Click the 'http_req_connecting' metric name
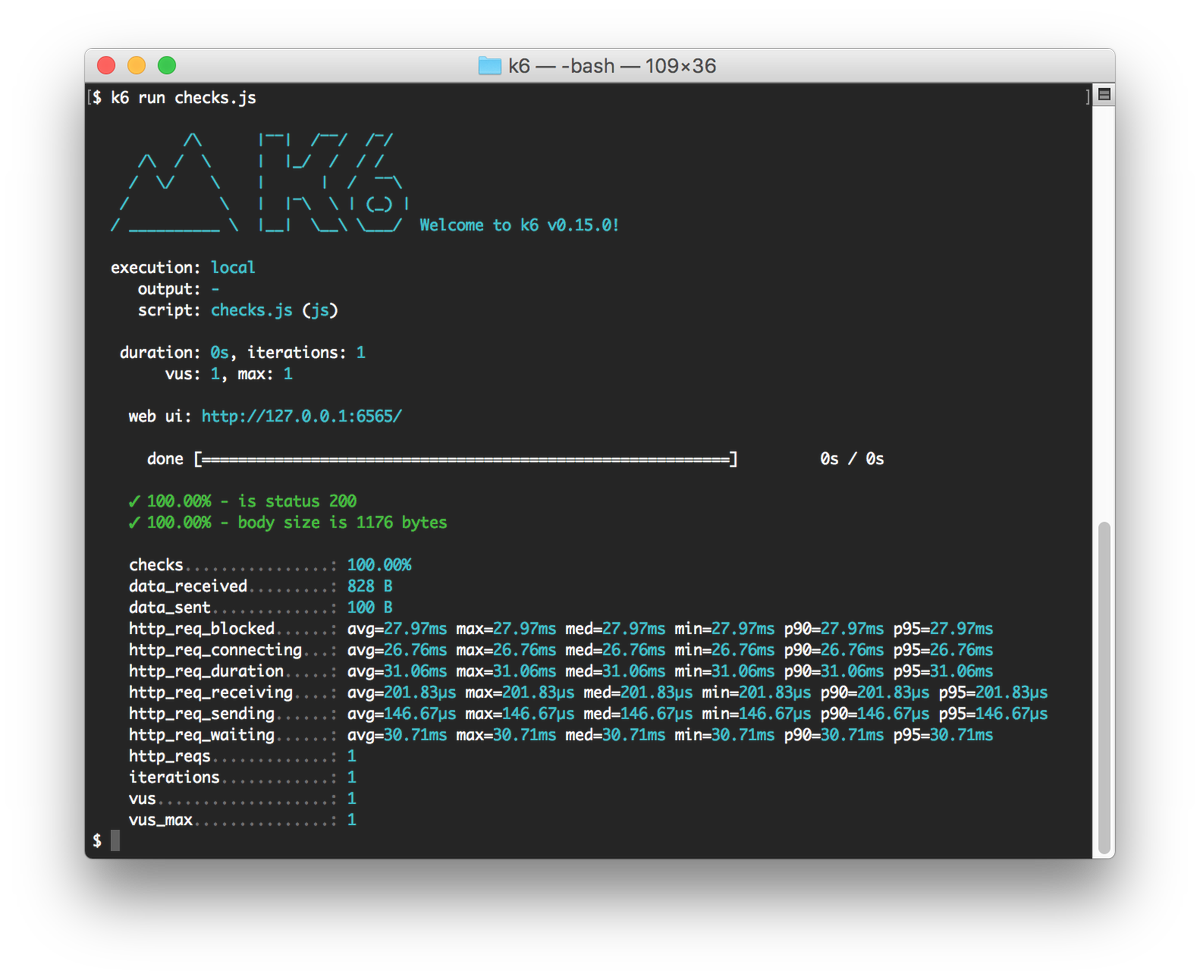The width and height of the screenshot is (1200, 980). click(215, 650)
